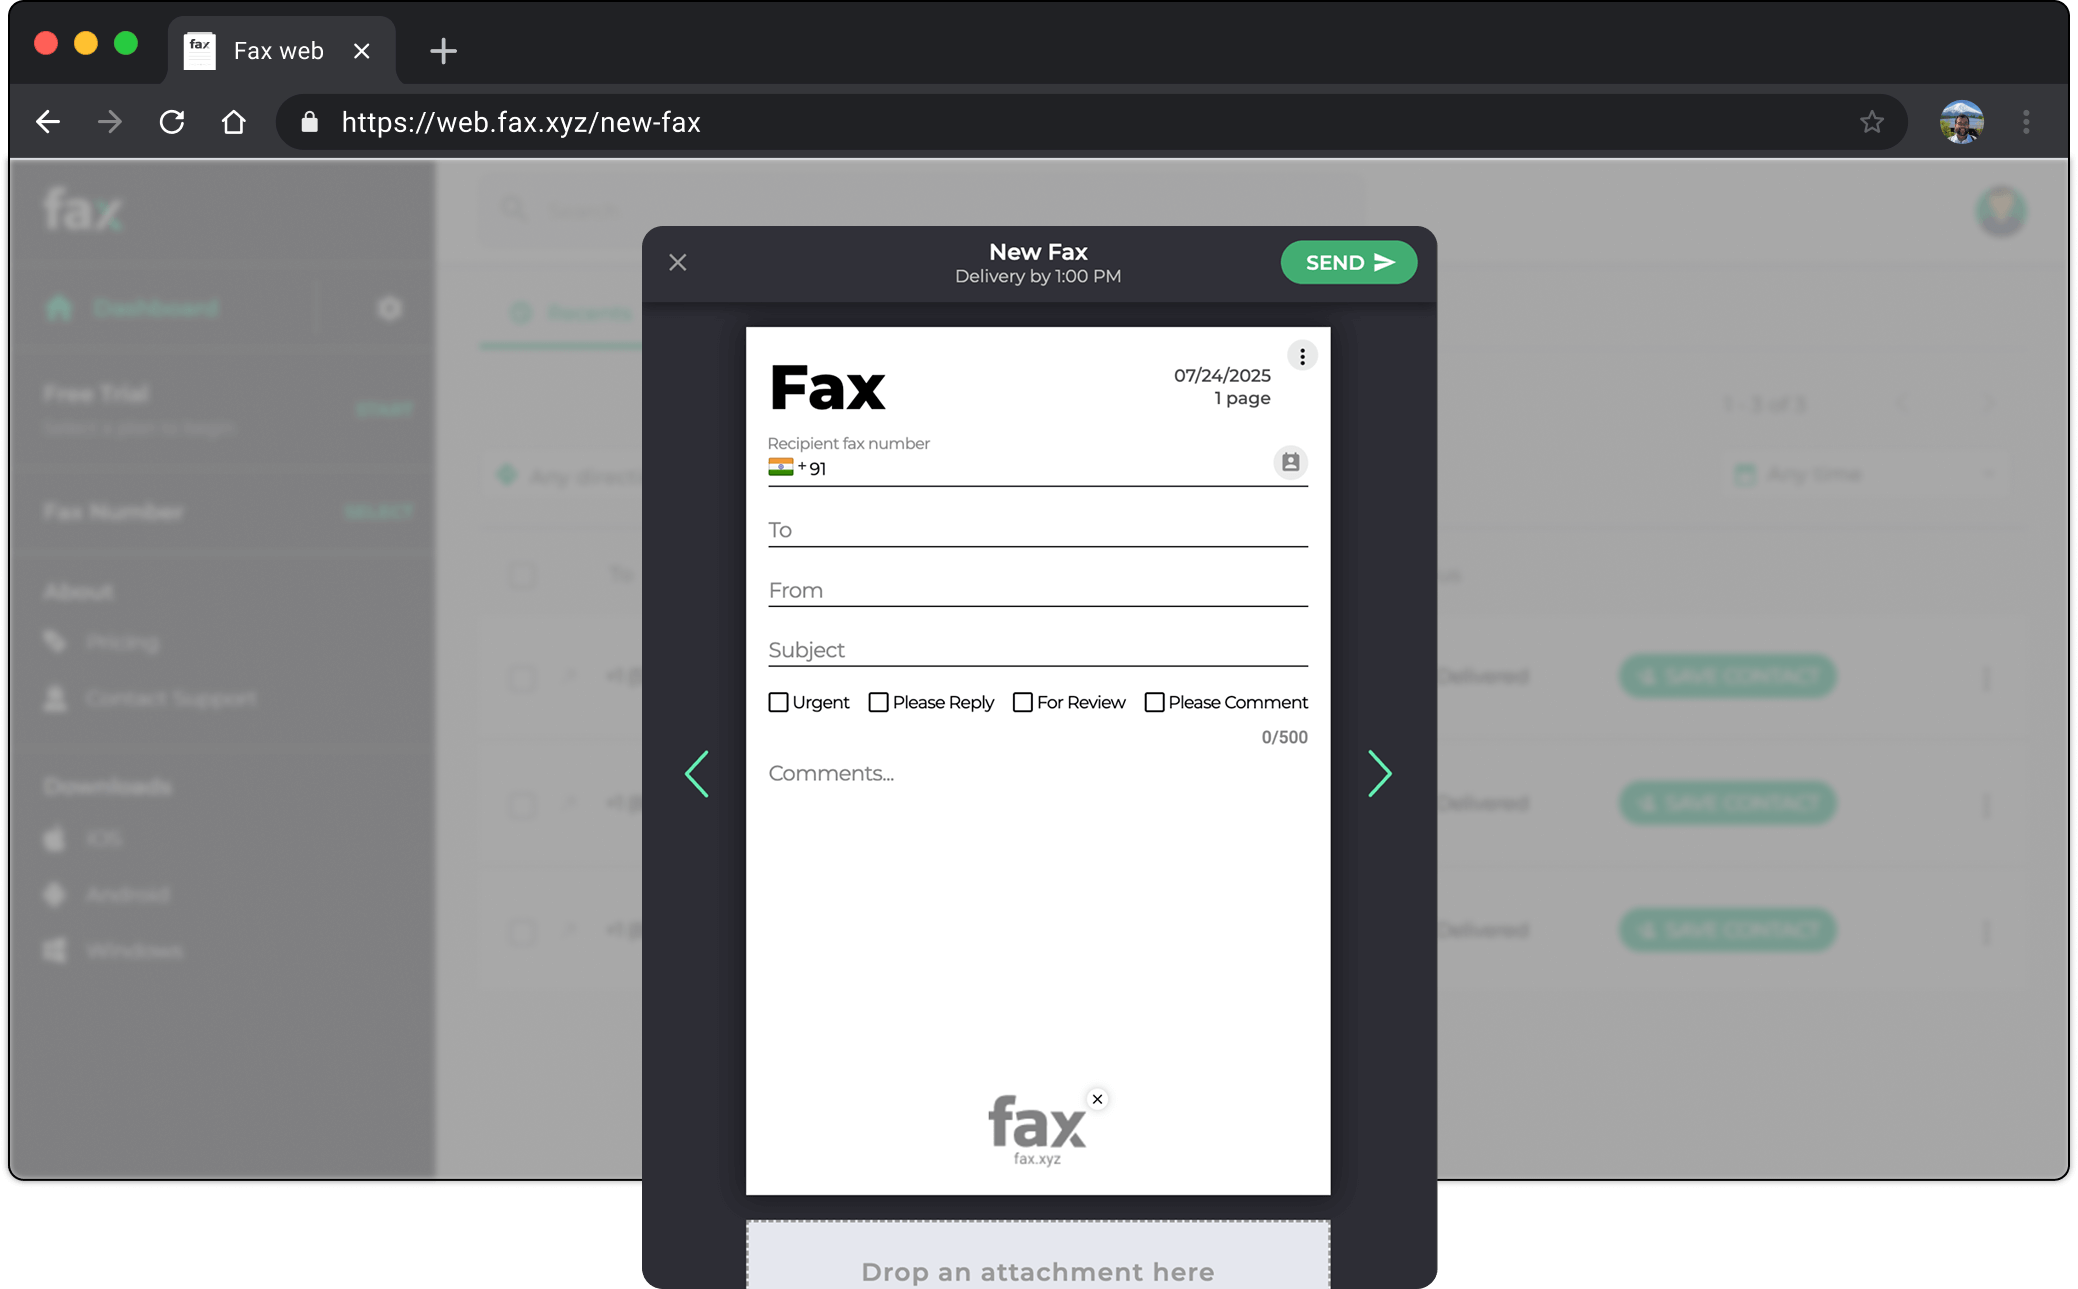This screenshot has height=1289, width=2078.
Task: Remove the fax.xyz logo from cover page
Action: [1097, 1099]
